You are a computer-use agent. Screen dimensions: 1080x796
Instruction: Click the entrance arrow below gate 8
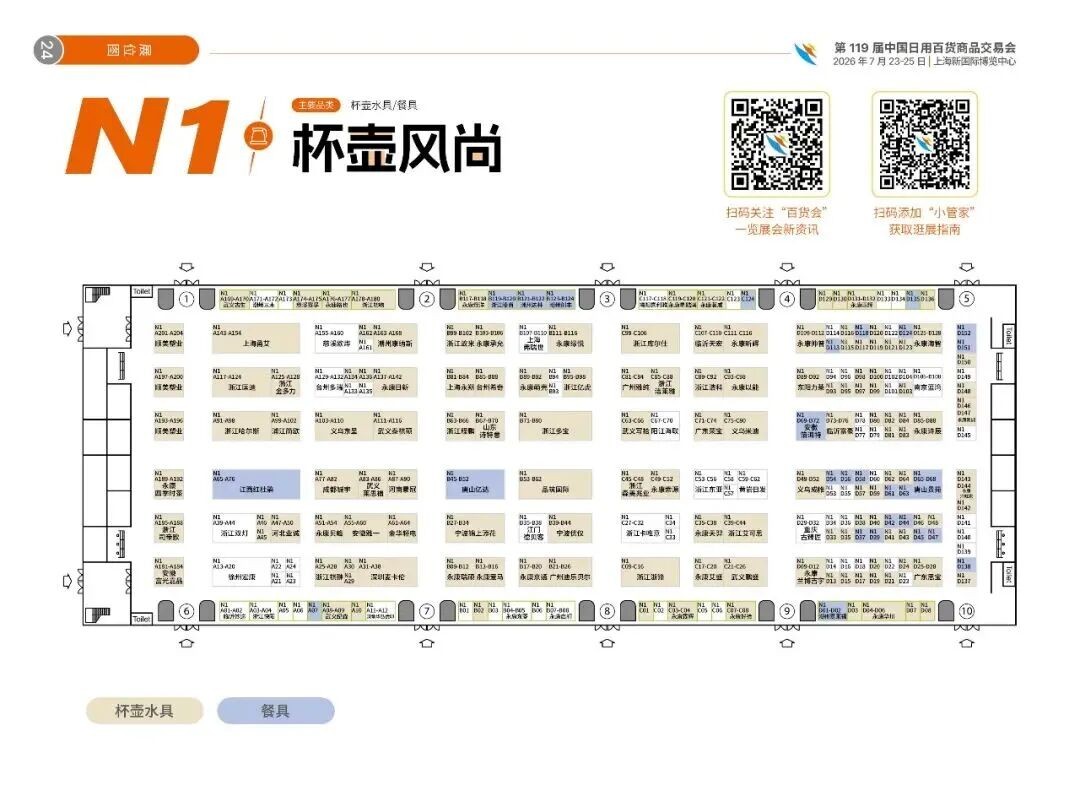[x=607, y=643]
